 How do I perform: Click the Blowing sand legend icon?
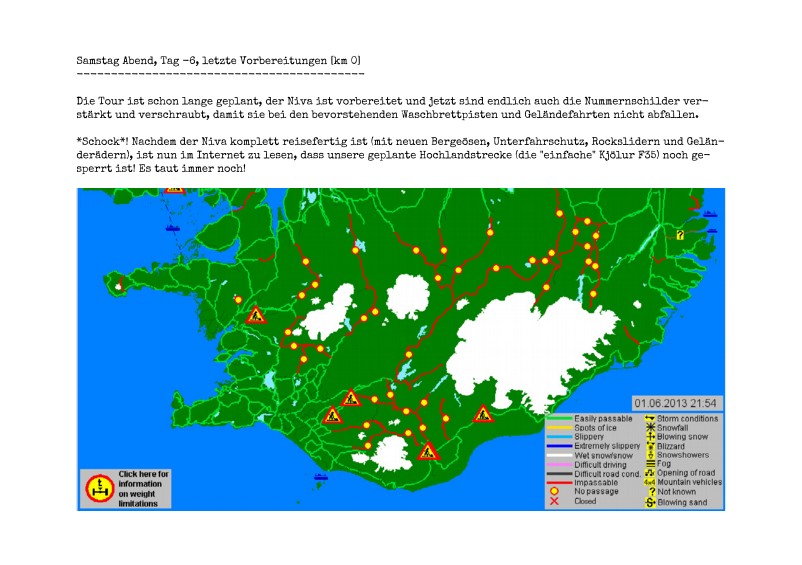[x=649, y=502]
